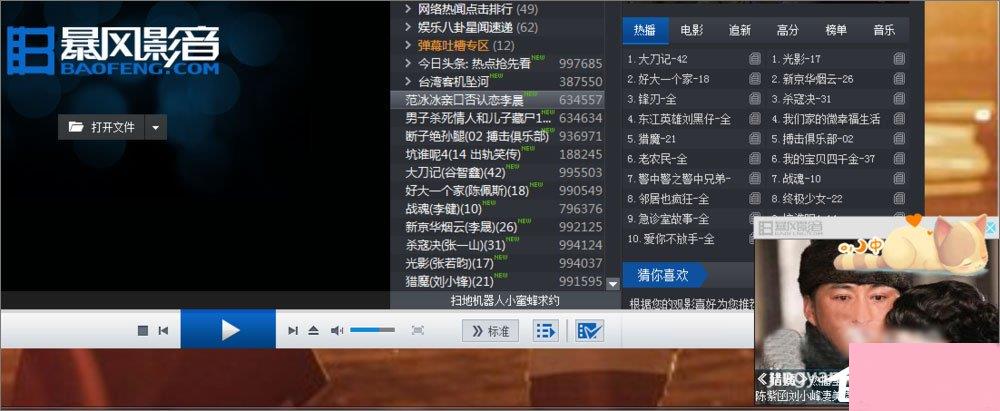
Task: Click details icon beside 战魂-10
Action: pyautogui.click(x=899, y=178)
